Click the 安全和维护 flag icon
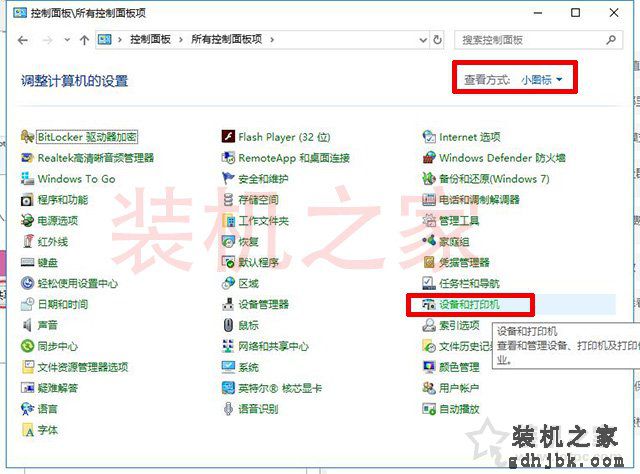 [228, 178]
